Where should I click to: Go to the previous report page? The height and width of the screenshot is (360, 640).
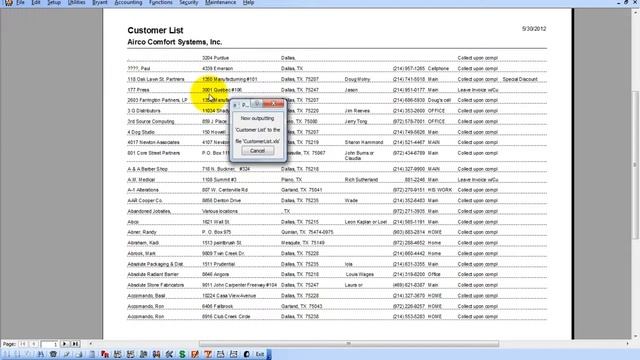[34, 344]
